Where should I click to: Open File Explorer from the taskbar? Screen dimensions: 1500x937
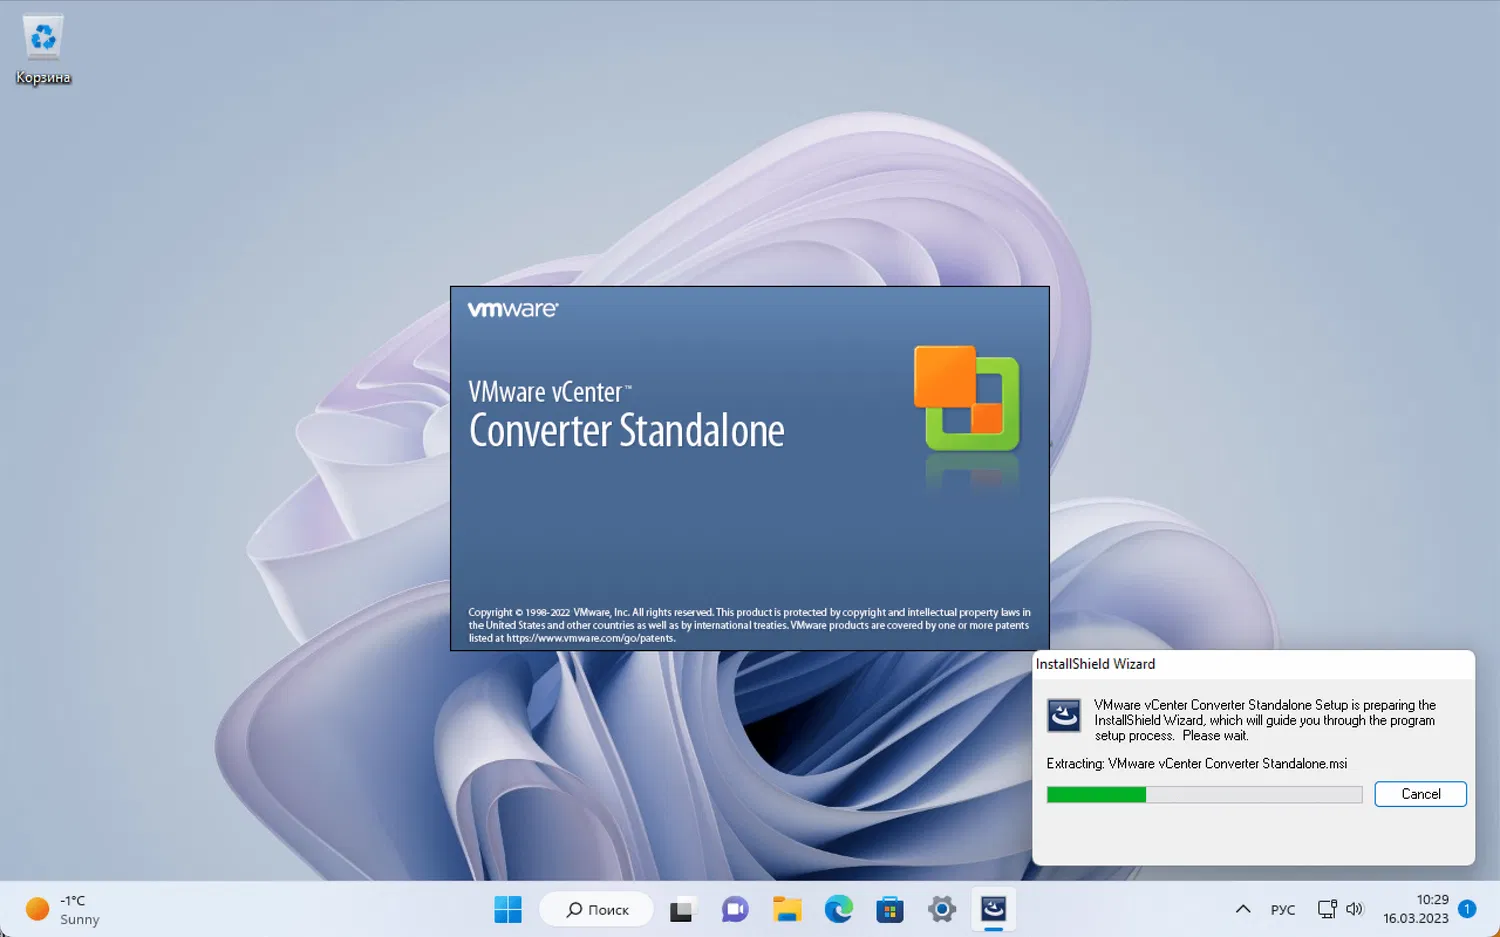[x=787, y=909]
